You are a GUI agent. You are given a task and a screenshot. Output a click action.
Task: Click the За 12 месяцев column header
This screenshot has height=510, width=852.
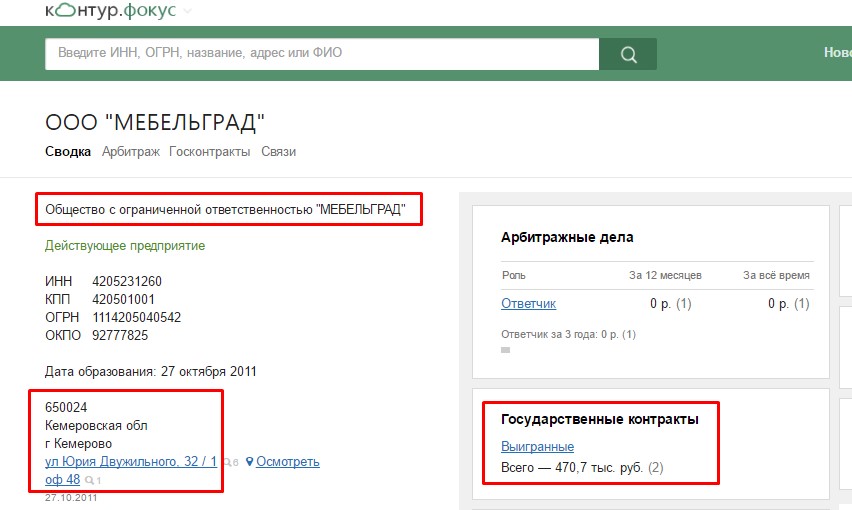(665, 275)
